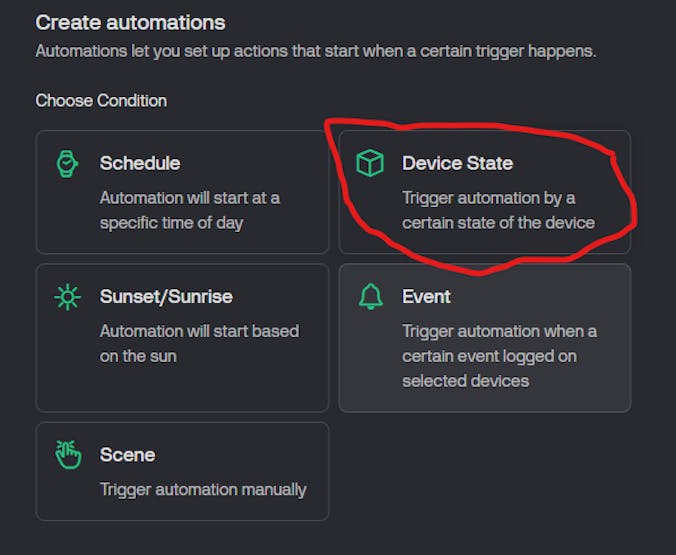Click the tapping hand icon for Scene
676x555 pixels.
coord(66,455)
